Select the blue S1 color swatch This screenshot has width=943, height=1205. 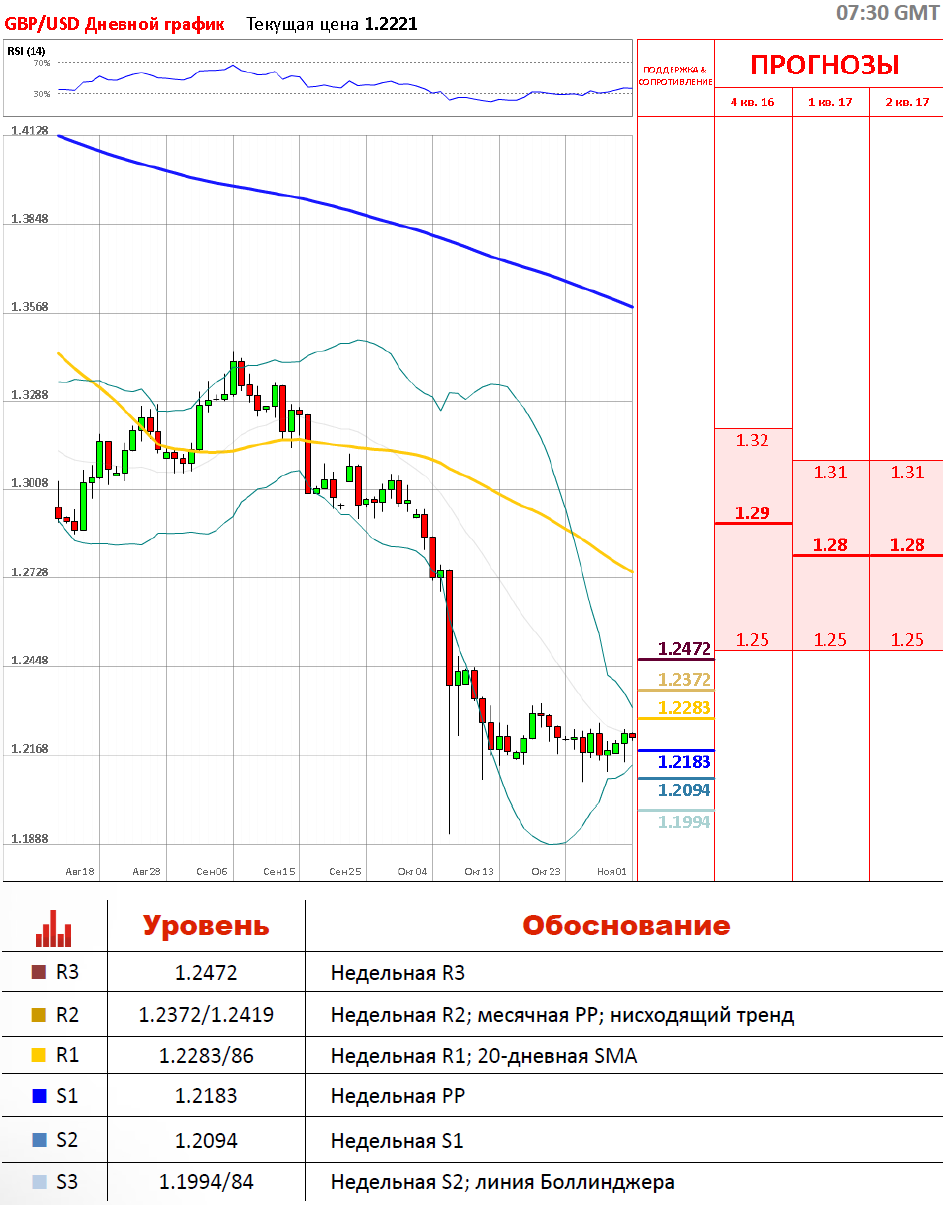[x=39, y=1096]
